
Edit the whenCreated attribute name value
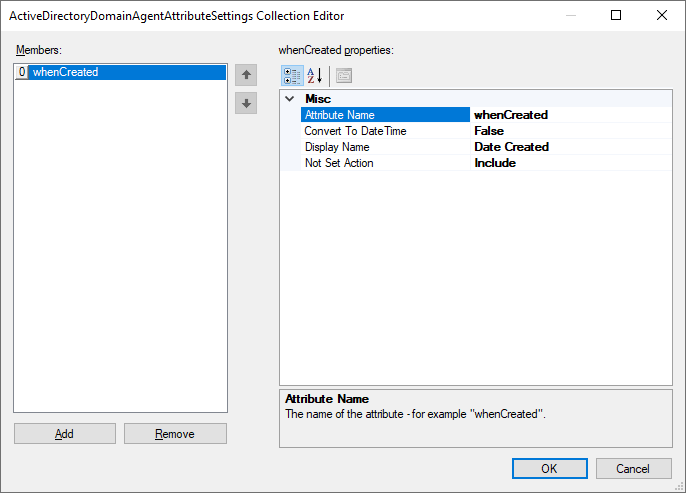point(570,115)
